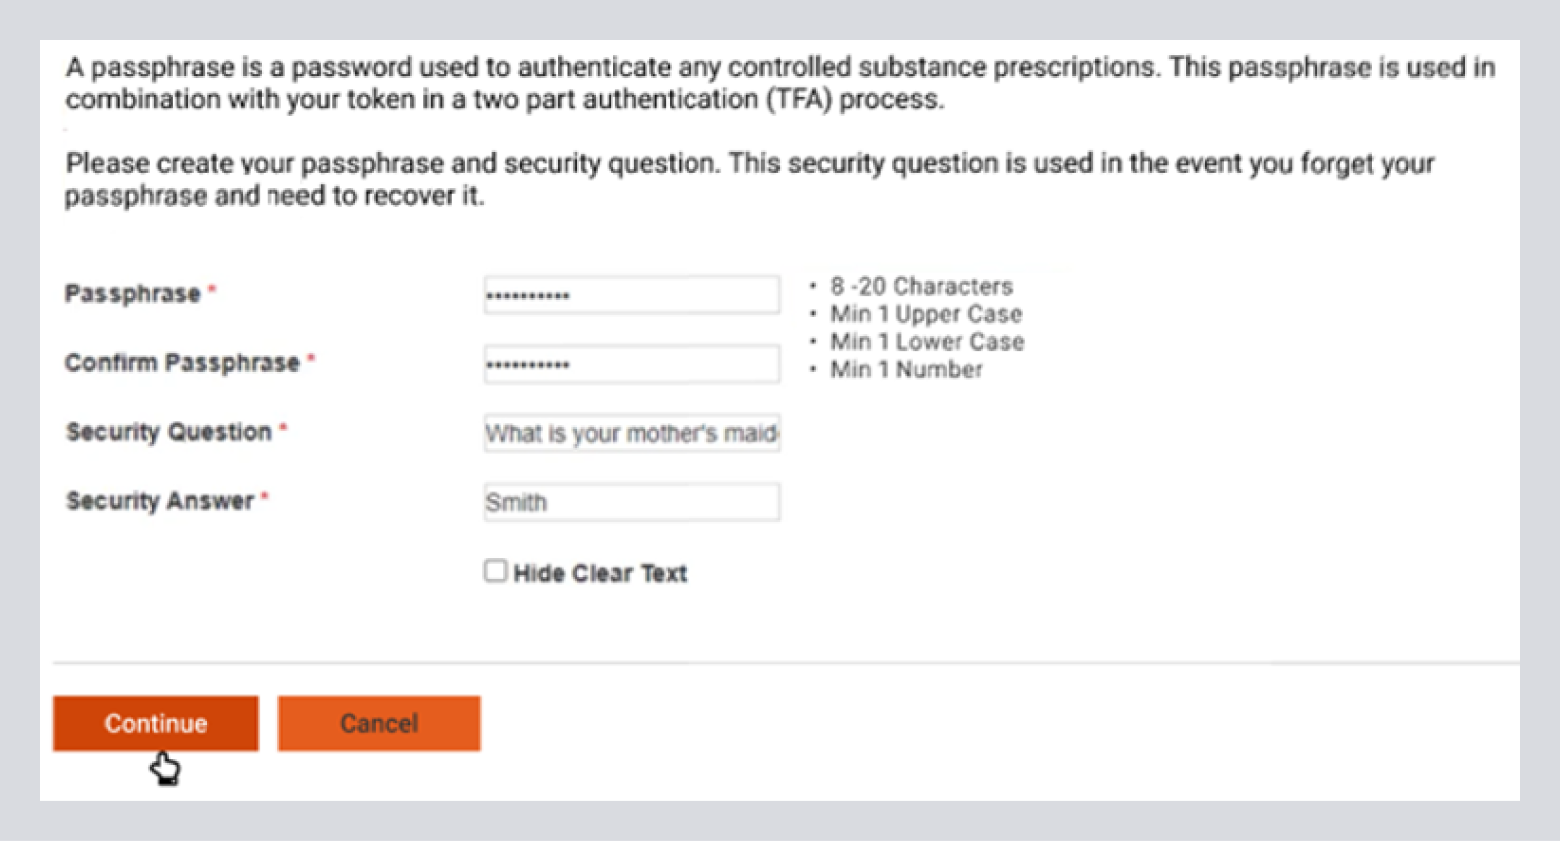Viewport: 1560px width, 841px height.
Task: Click the 'Please create your passphrase' instruction text
Action: click(x=750, y=179)
